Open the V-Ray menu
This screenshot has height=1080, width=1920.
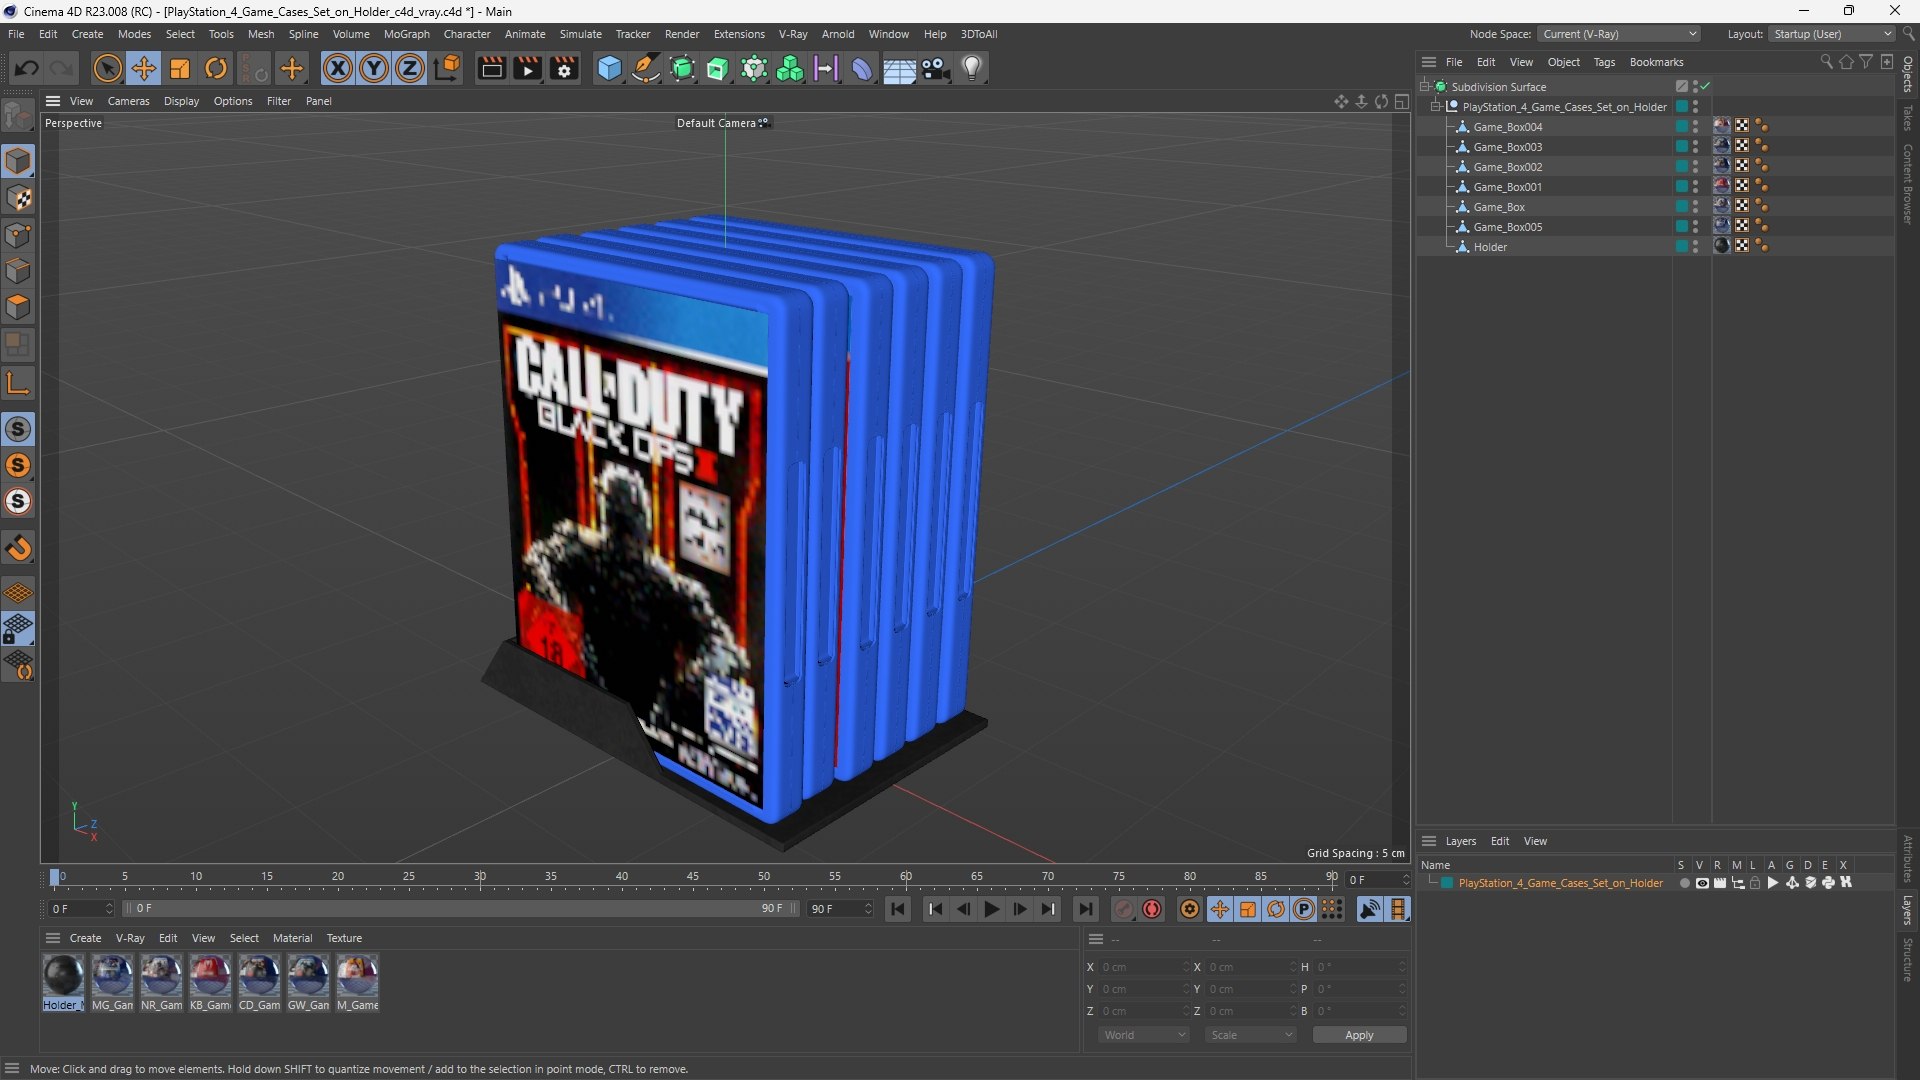[x=793, y=34]
